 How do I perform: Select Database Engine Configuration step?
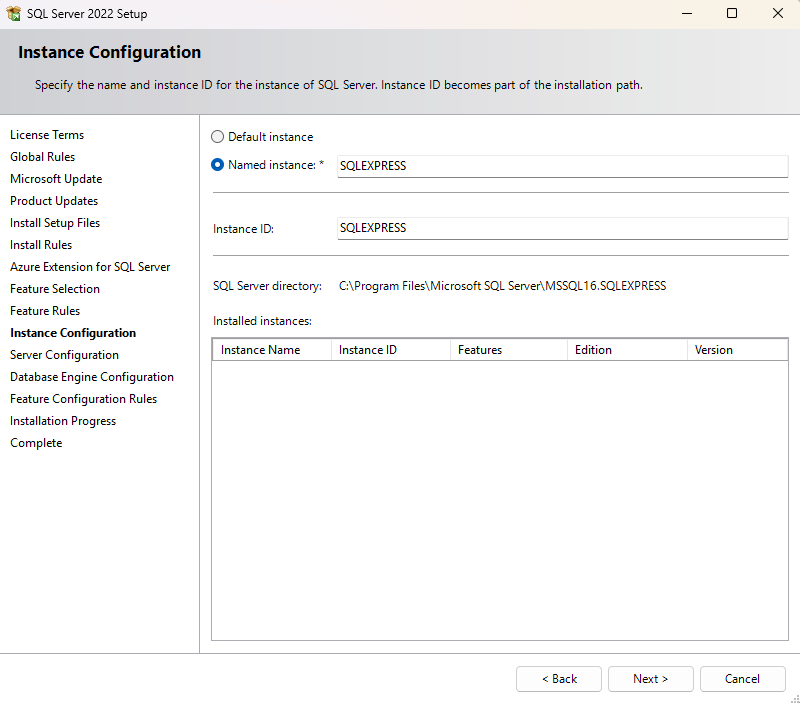pyautogui.click(x=92, y=377)
